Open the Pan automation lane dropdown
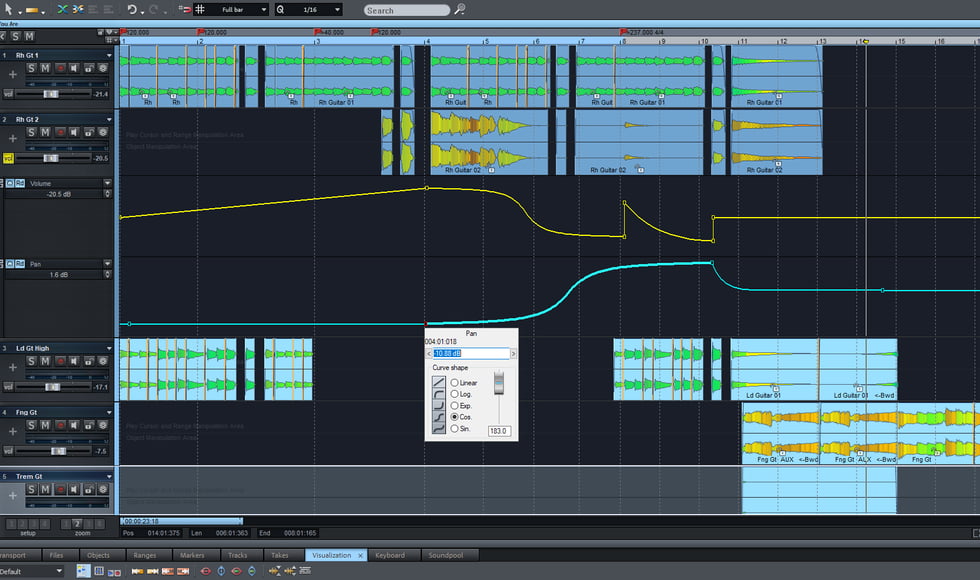 (108, 264)
